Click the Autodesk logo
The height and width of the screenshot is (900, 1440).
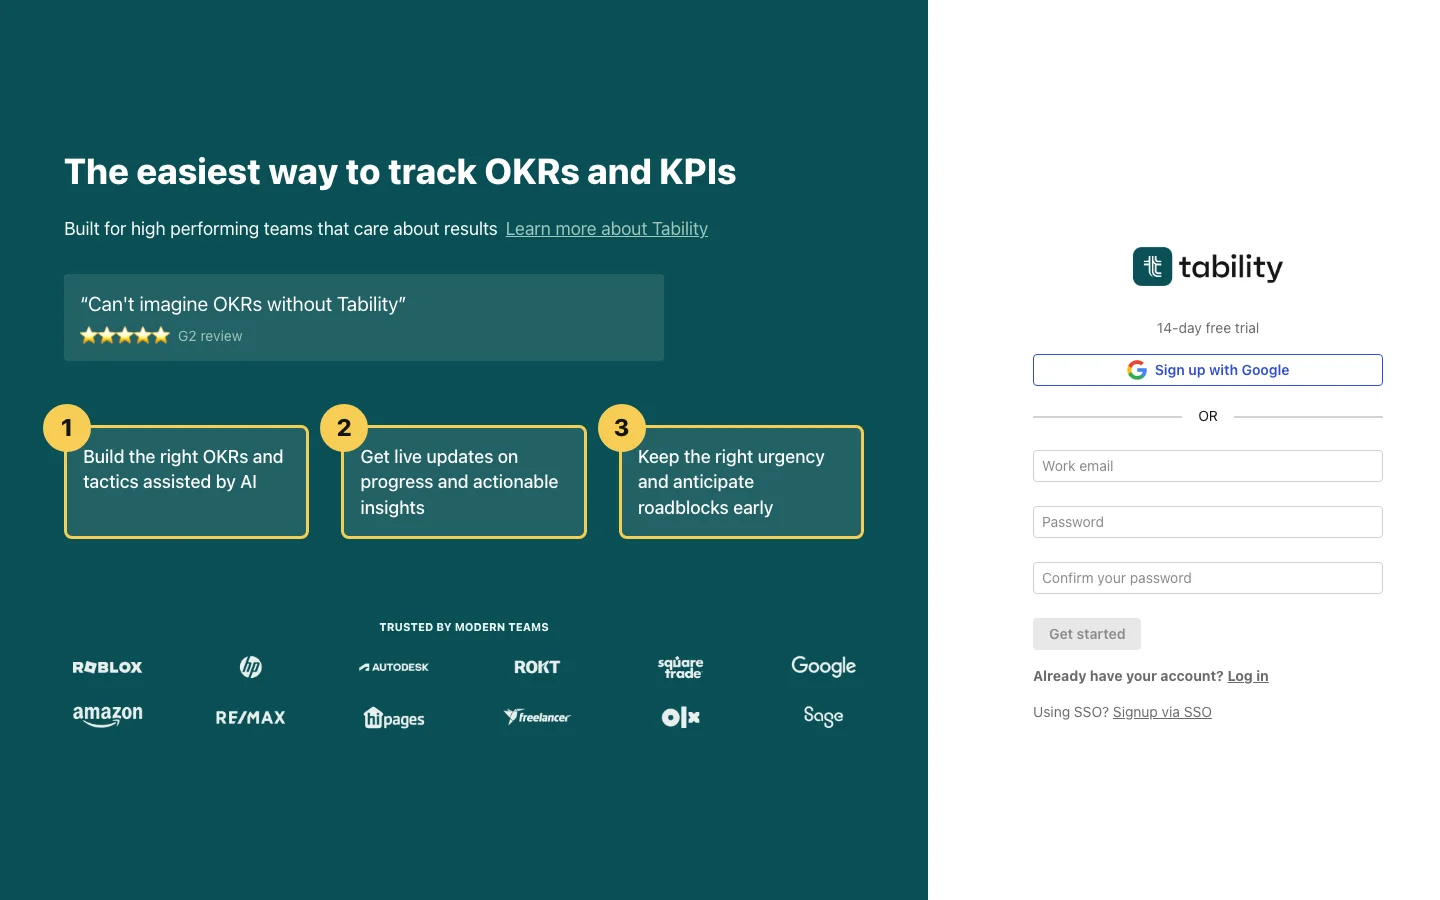(x=394, y=667)
